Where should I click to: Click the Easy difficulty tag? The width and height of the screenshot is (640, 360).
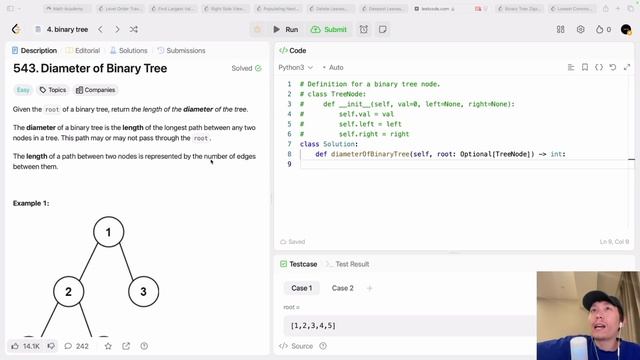23,90
